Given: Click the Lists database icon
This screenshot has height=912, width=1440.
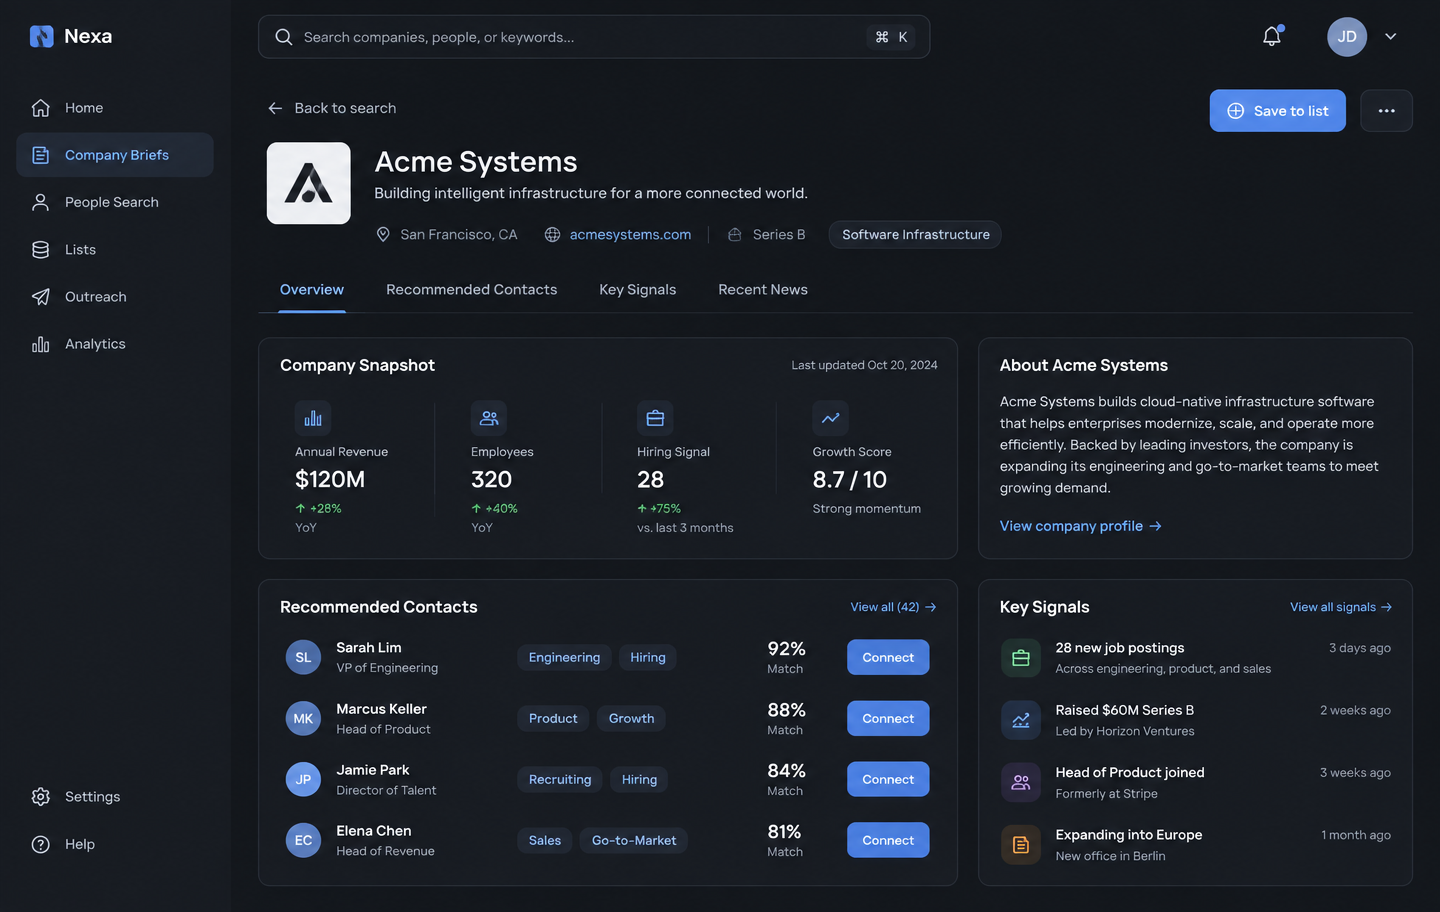Looking at the screenshot, I should click(x=40, y=250).
